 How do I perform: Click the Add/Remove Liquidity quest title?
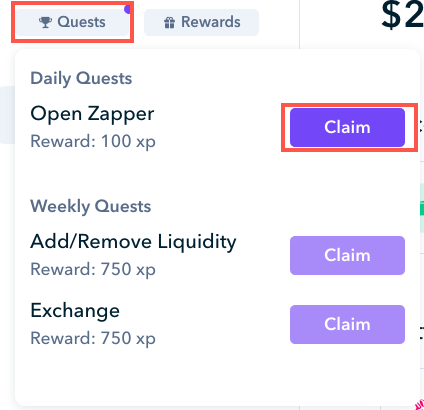click(133, 241)
